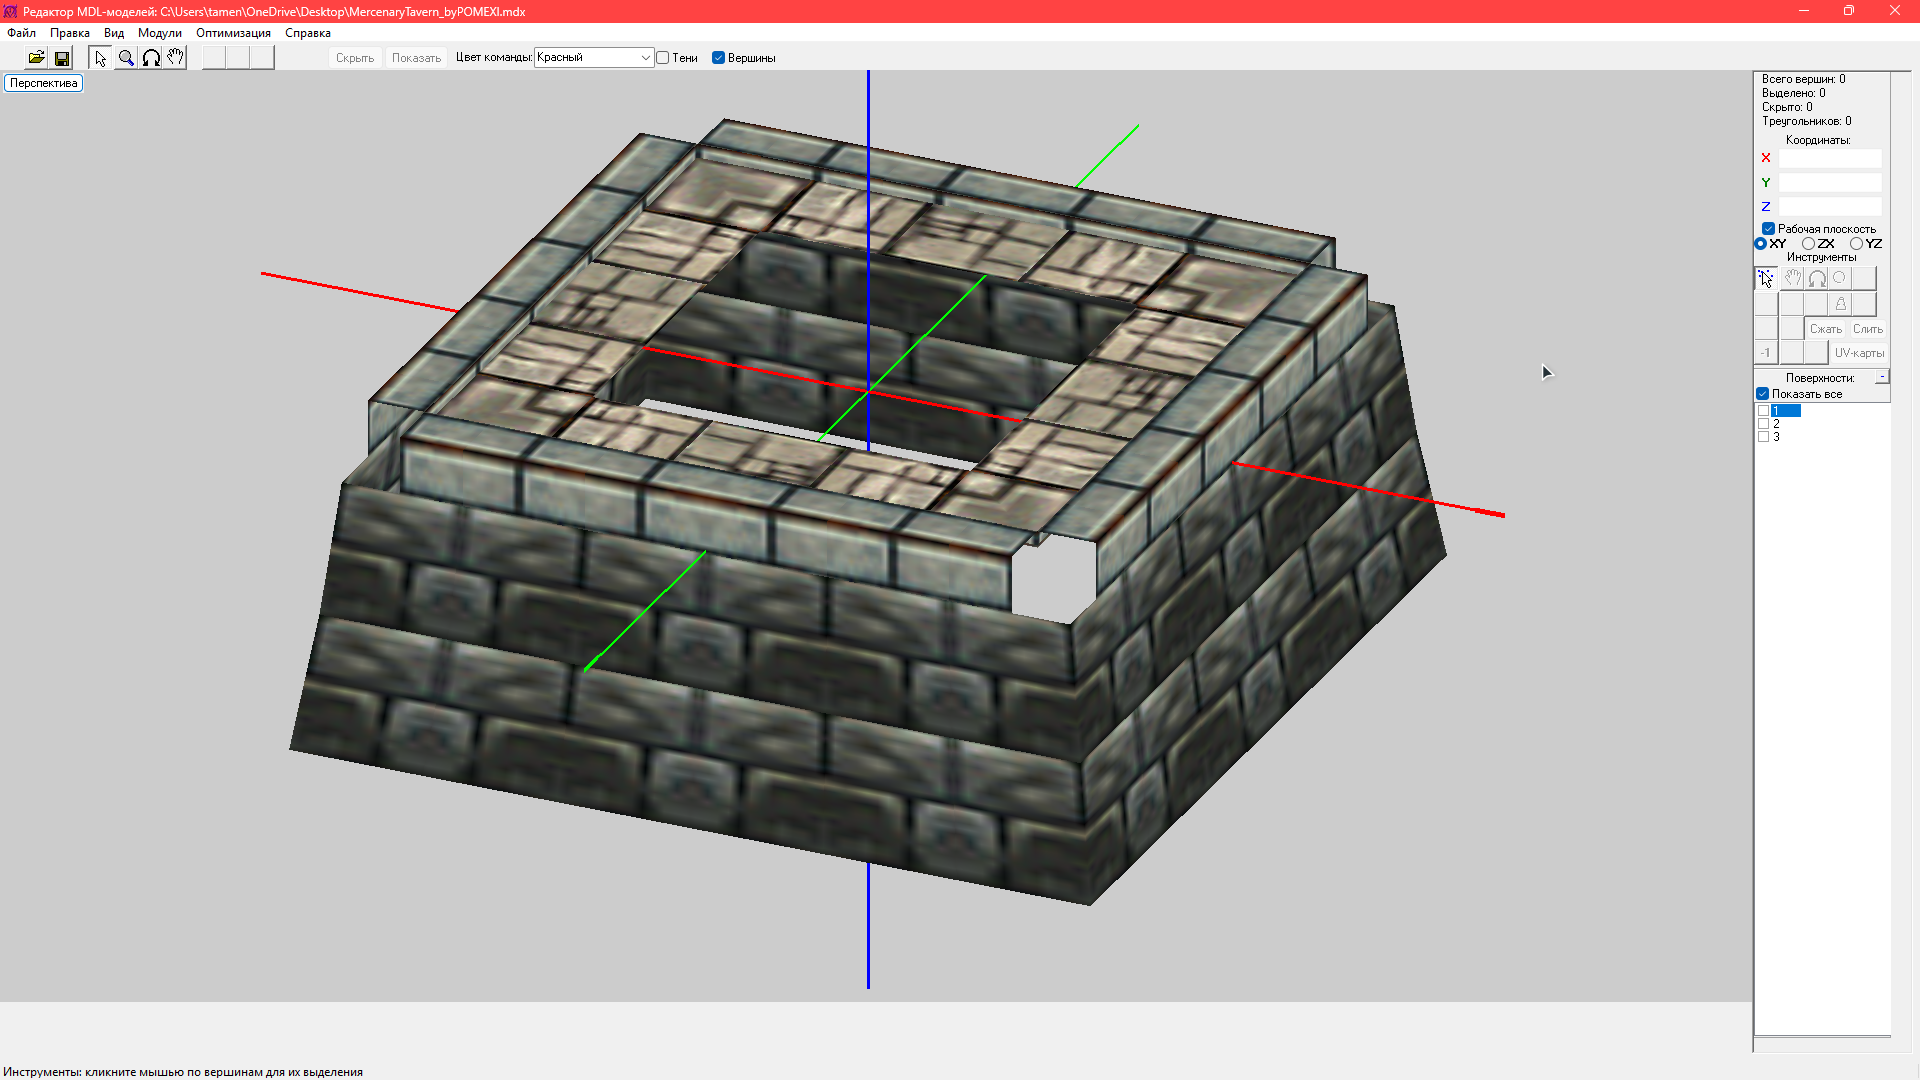
Task: Open the Перспектива view selector
Action: (x=44, y=83)
